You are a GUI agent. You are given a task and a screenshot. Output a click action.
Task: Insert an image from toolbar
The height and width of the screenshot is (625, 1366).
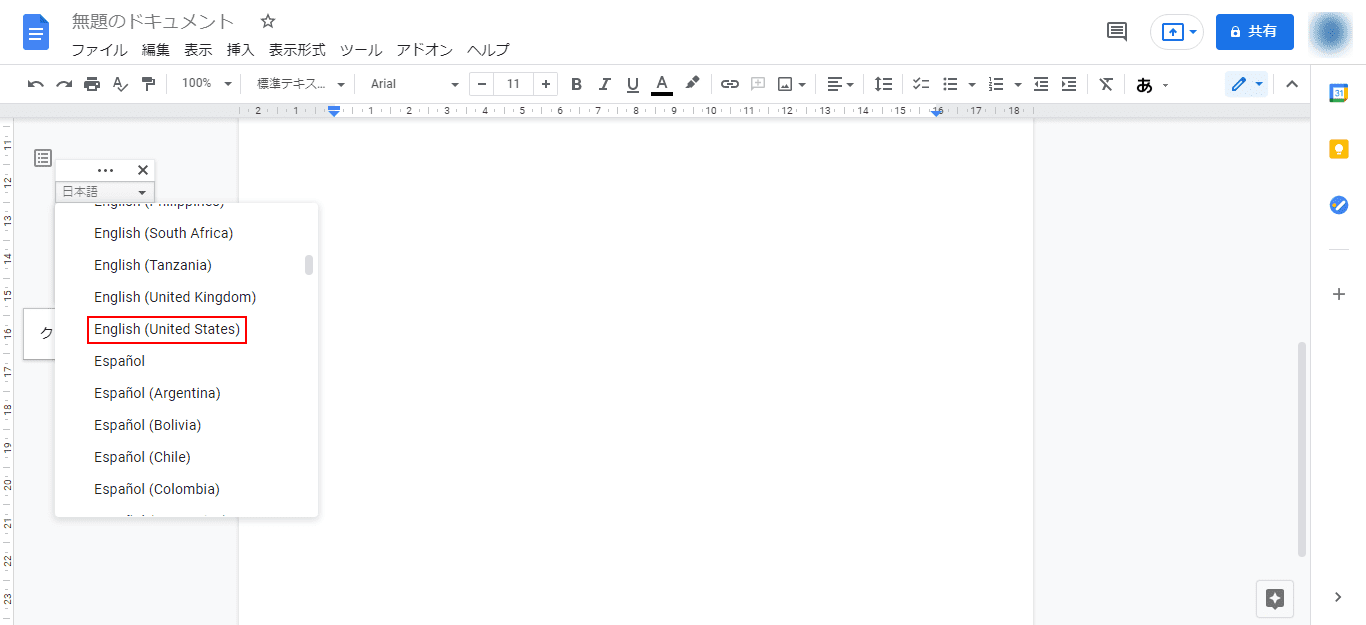coord(786,84)
